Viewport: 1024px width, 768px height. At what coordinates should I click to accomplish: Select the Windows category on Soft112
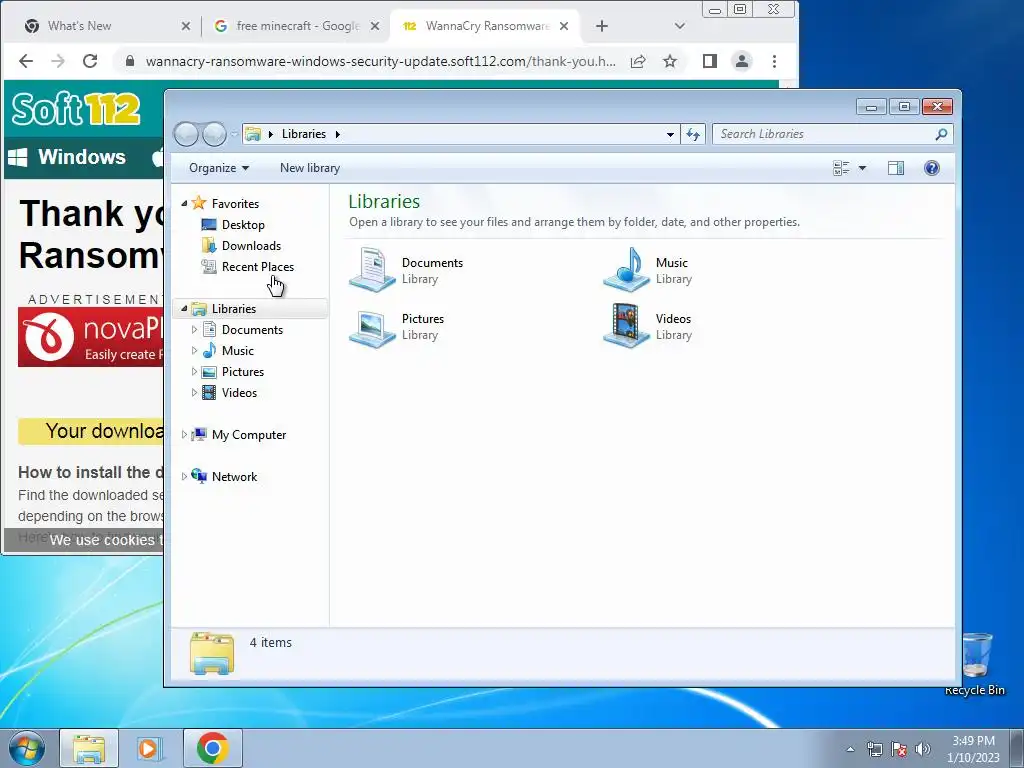[67, 157]
